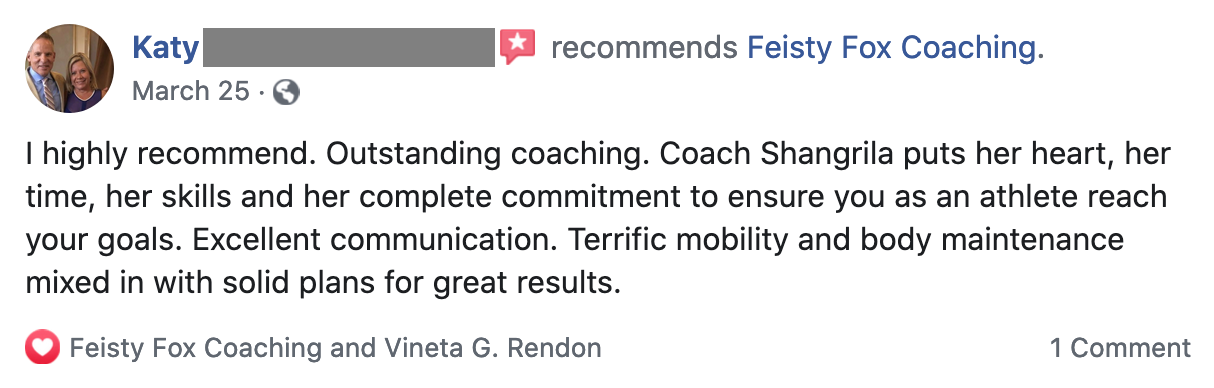This screenshot has height=388, width=1214.
Task: Click the grey redacted surname bar
Action: 348,48
